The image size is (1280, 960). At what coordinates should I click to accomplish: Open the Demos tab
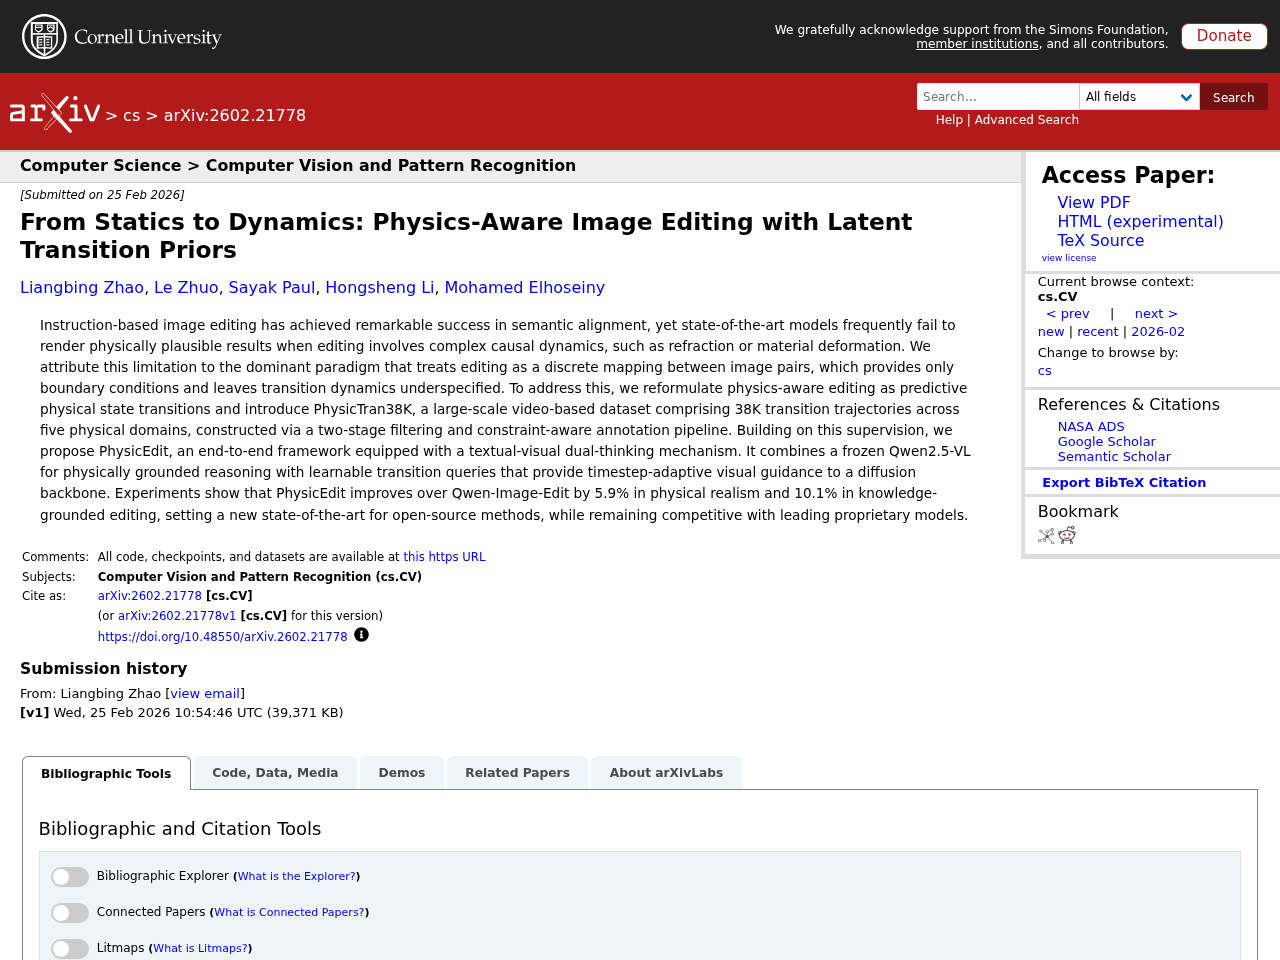[401, 772]
